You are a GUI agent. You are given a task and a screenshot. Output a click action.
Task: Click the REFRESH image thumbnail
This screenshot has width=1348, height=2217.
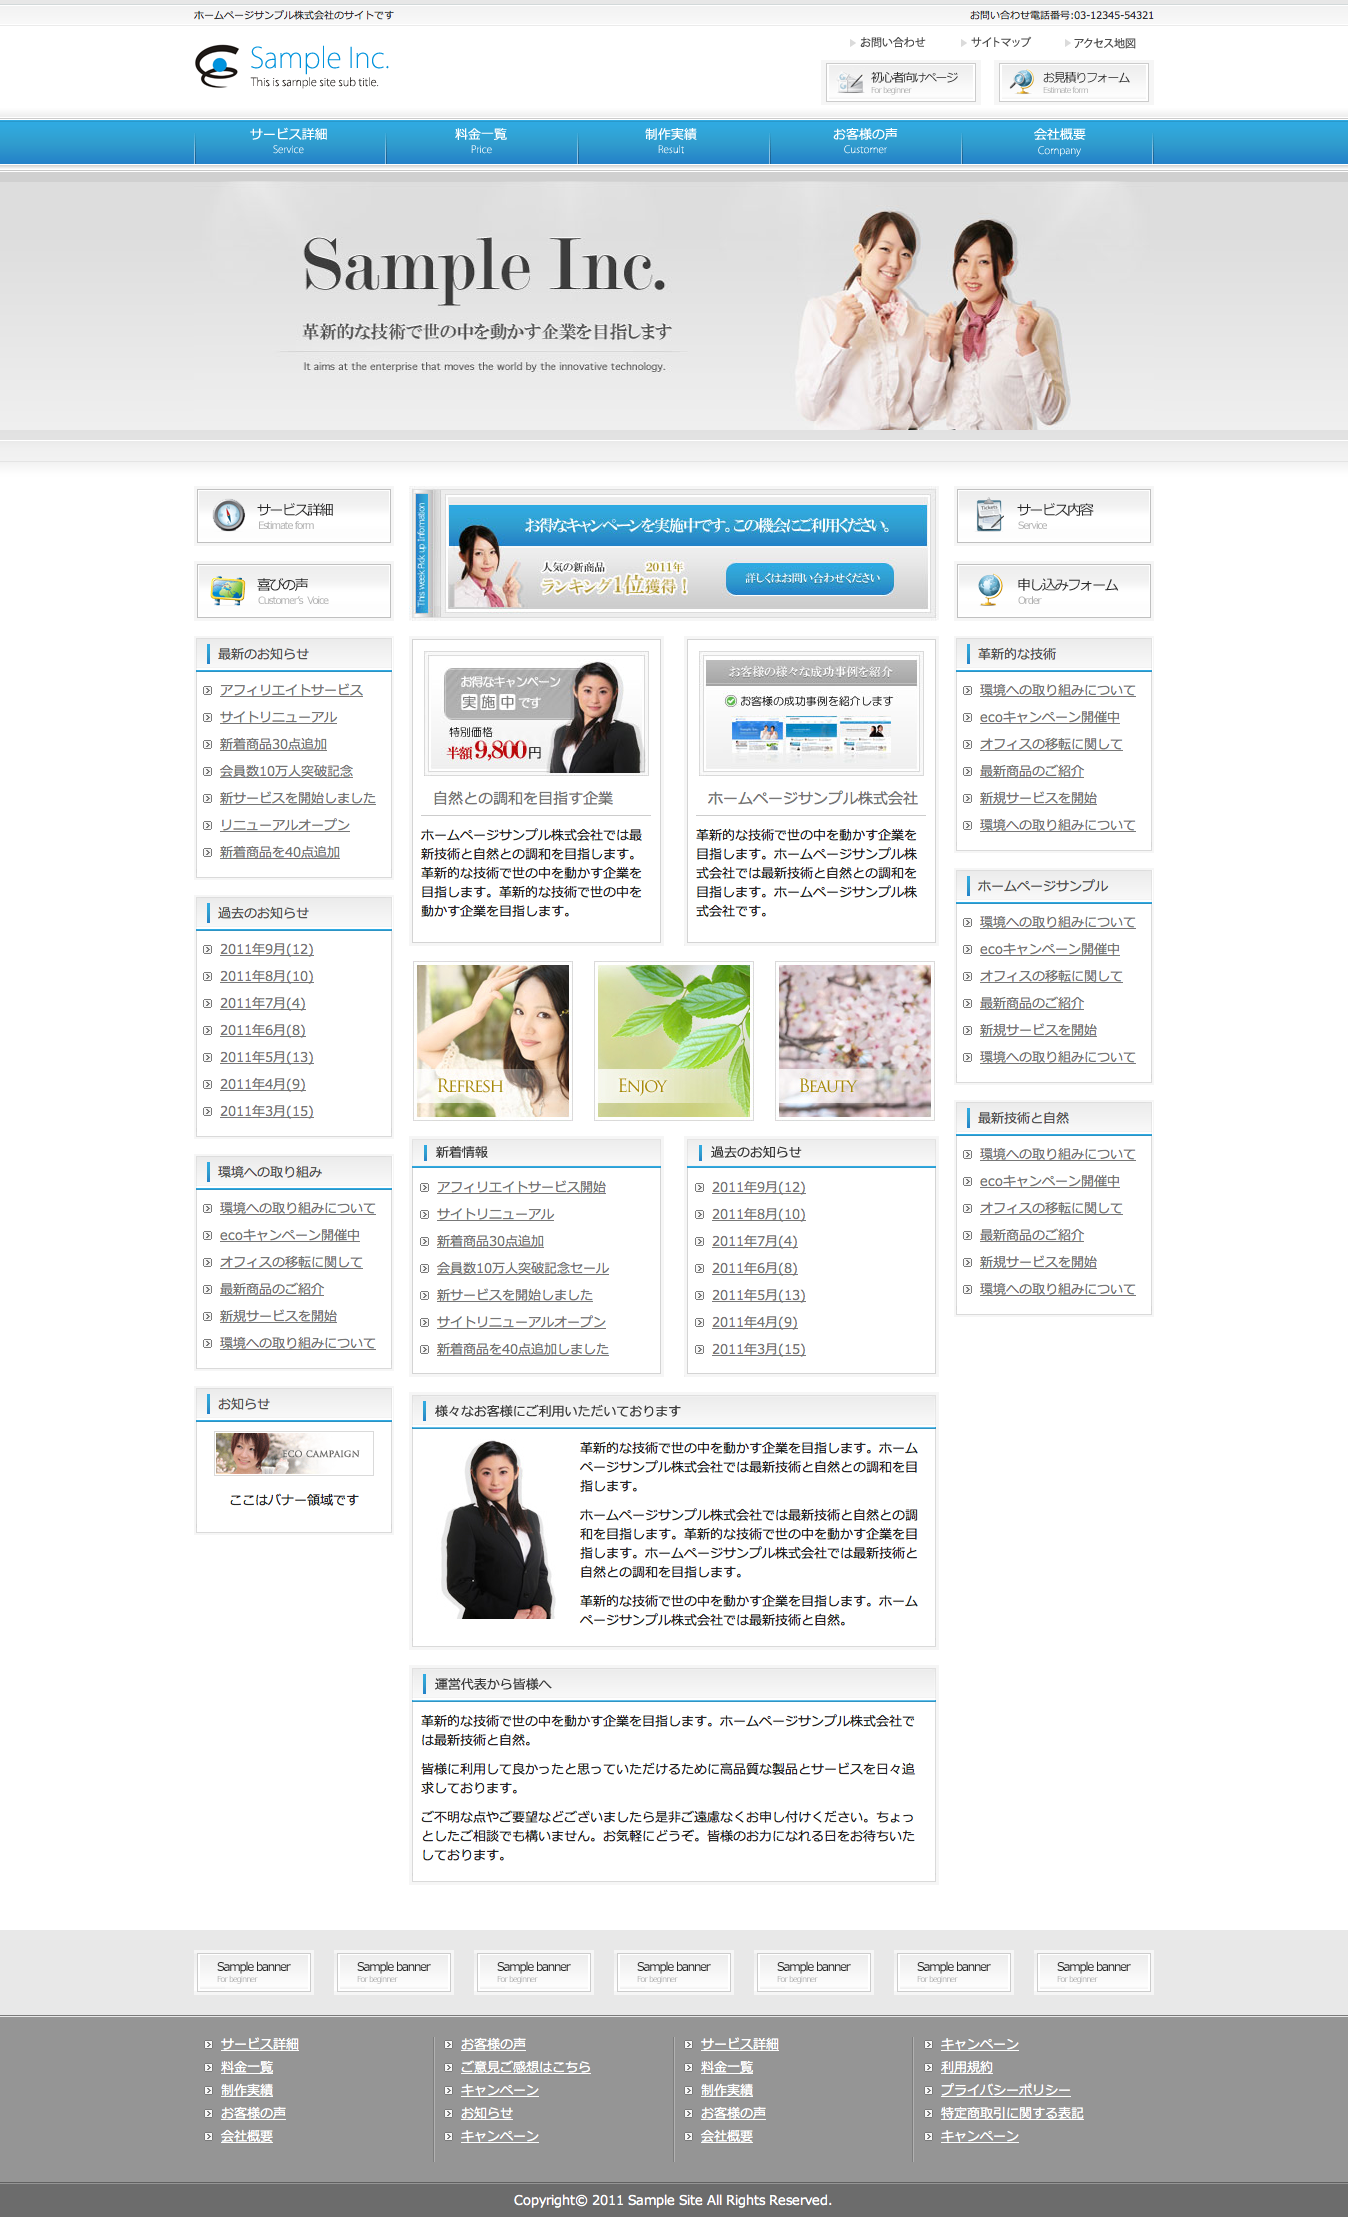coord(493,1041)
